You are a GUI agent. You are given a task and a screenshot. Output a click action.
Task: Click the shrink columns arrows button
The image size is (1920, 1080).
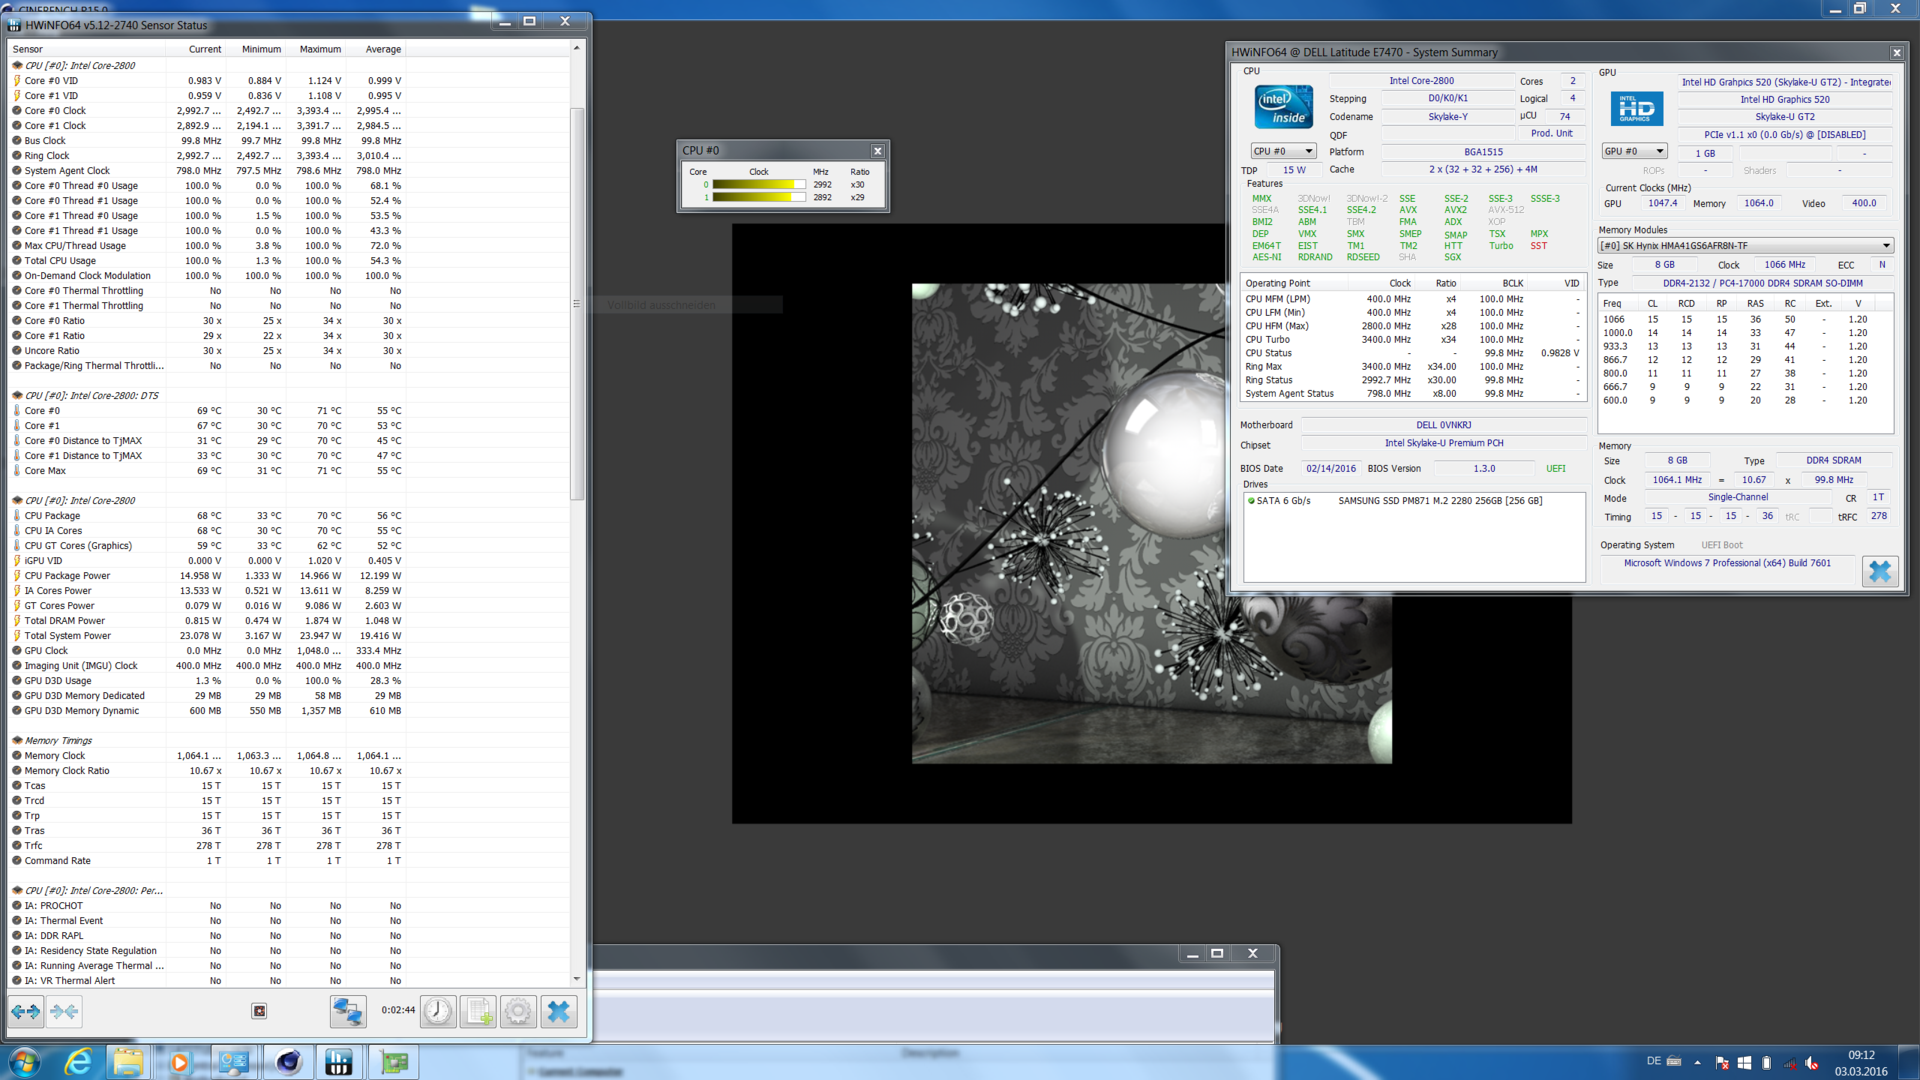click(x=65, y=1012)
